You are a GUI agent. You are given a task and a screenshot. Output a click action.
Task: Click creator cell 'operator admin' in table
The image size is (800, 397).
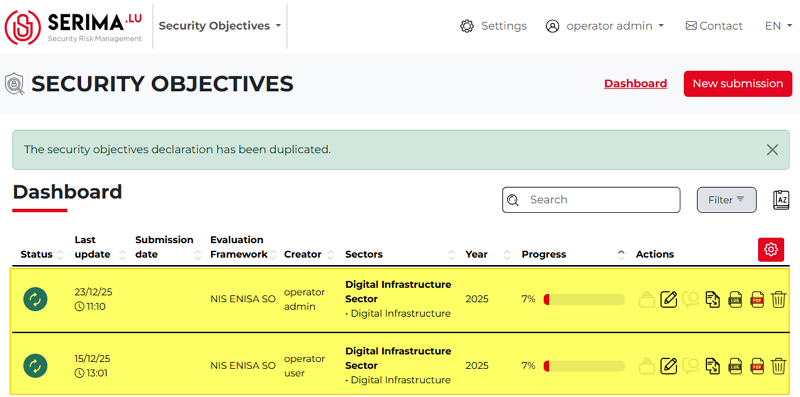click(x=305, y=299)
